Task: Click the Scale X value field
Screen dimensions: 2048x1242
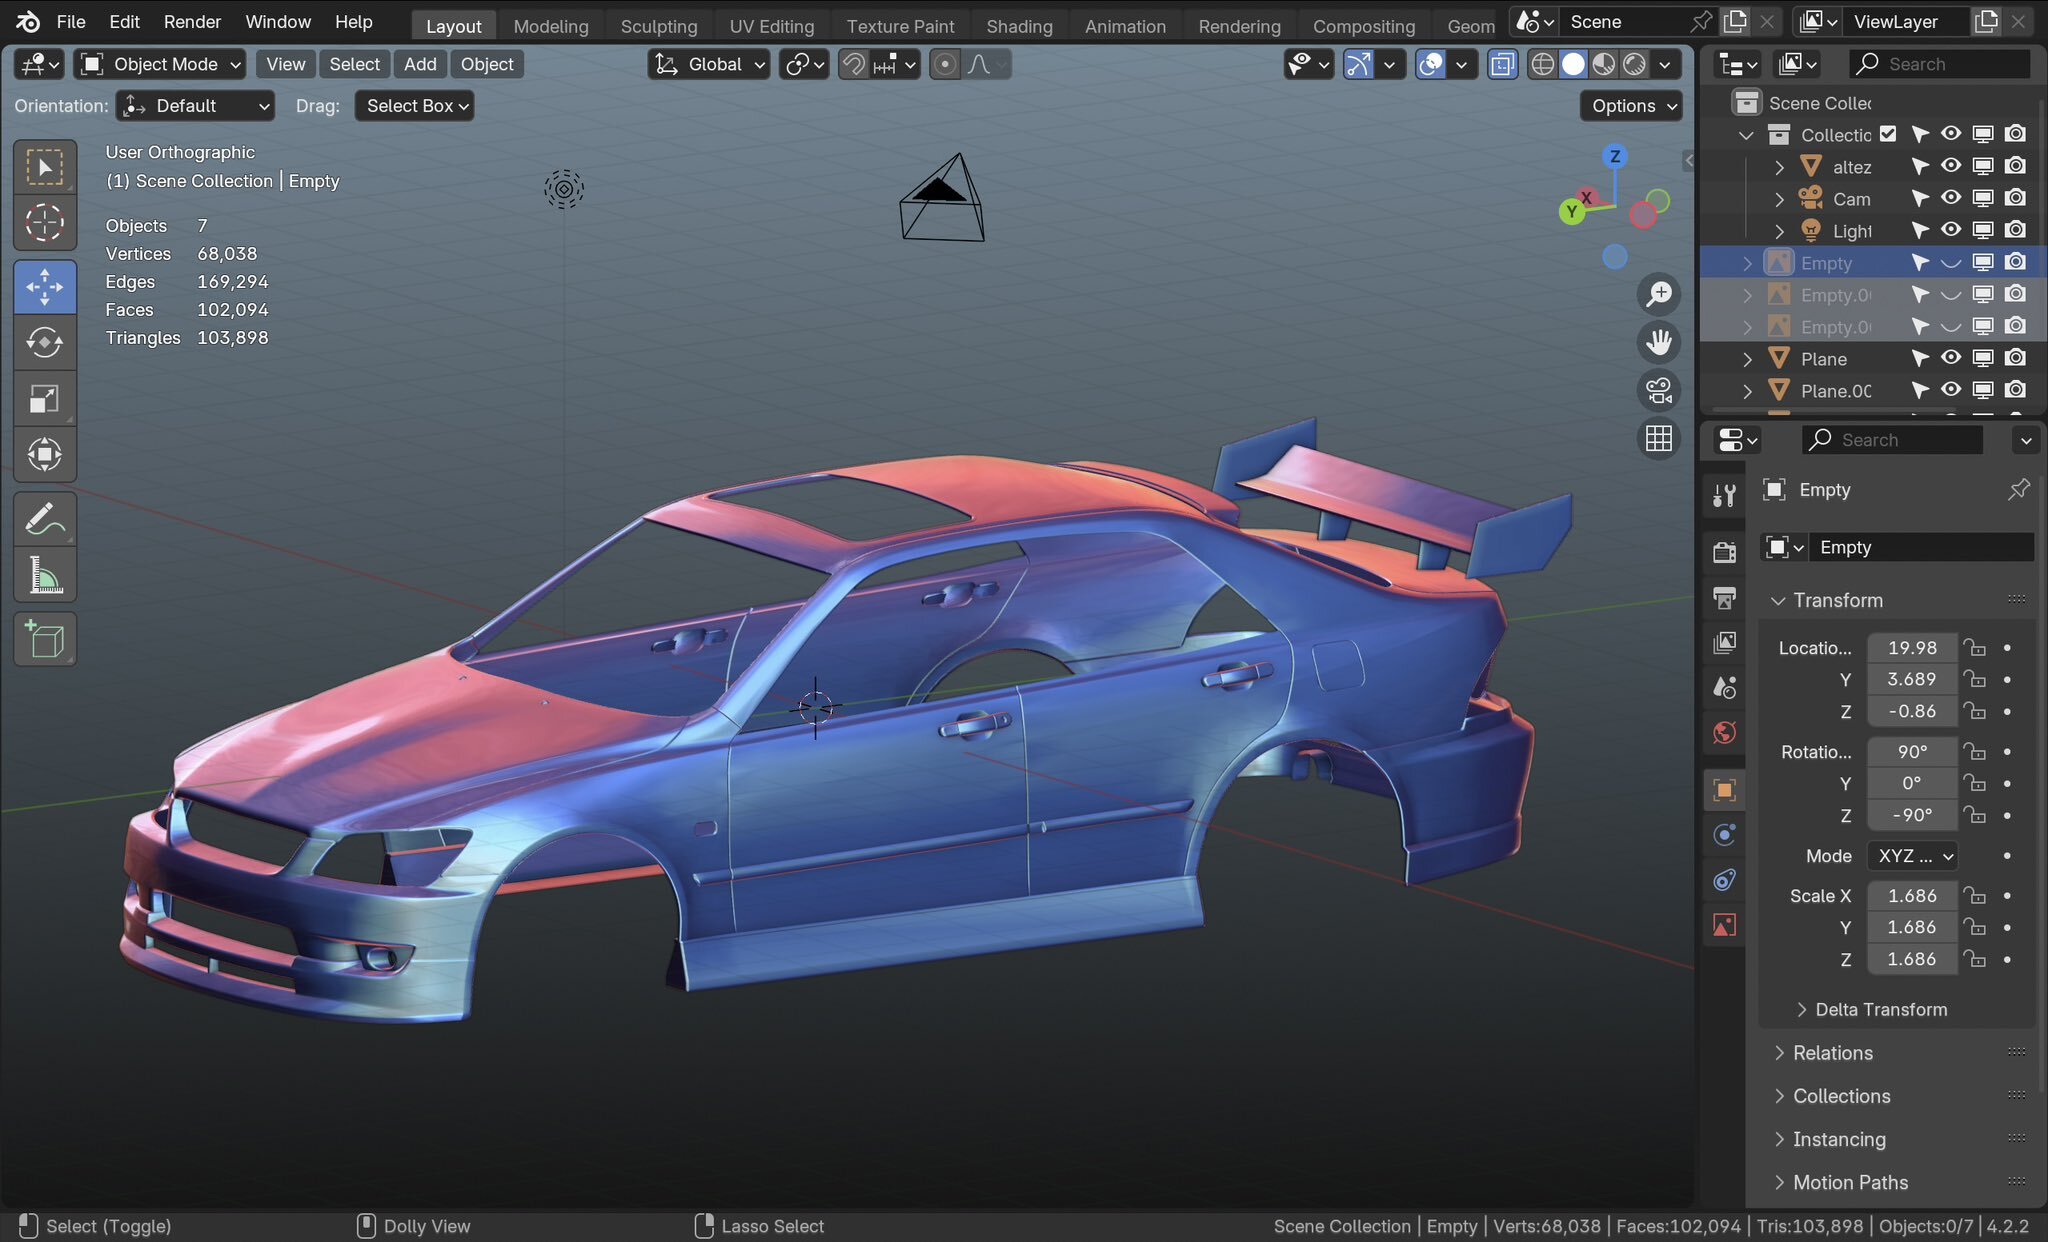Action: pyautogui.click(x=1911, y=896)
